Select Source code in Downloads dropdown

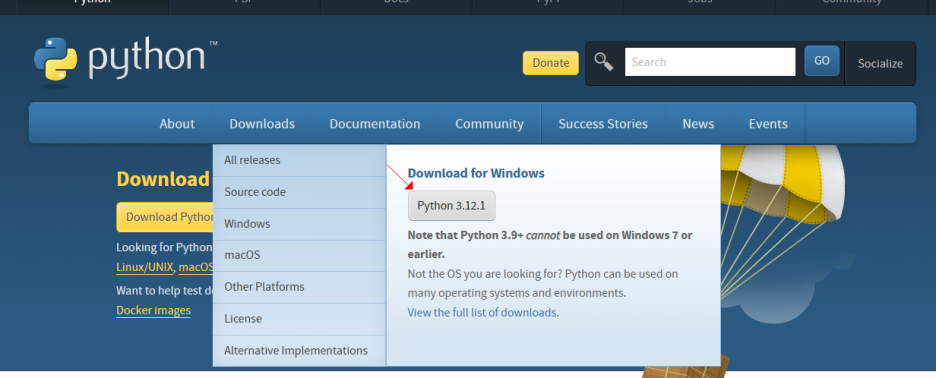tap(299, 192)
